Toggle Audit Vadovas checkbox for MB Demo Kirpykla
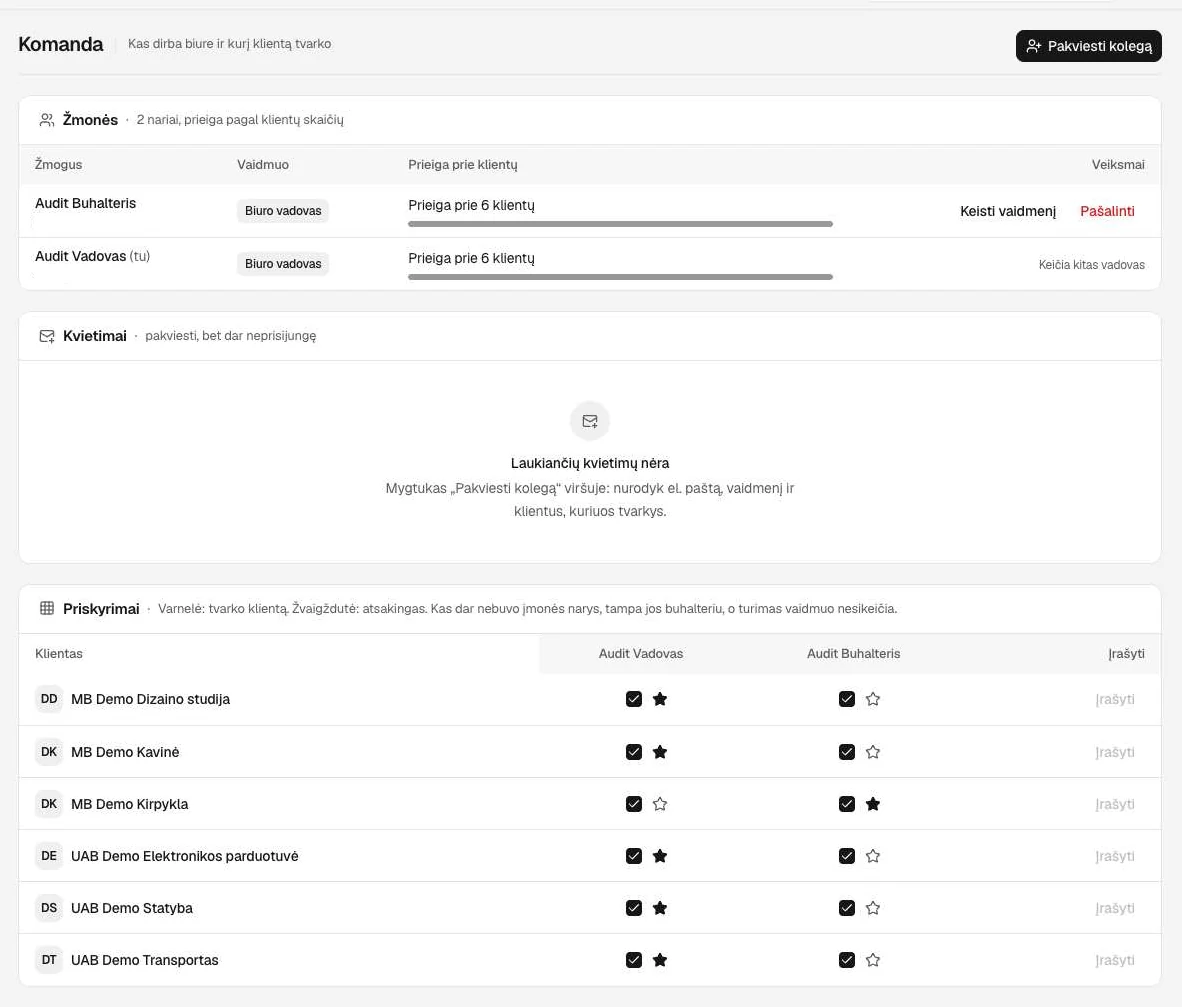Image resolution: width=1182 pixels, height=1007 pixels. (x=634, y=803)
